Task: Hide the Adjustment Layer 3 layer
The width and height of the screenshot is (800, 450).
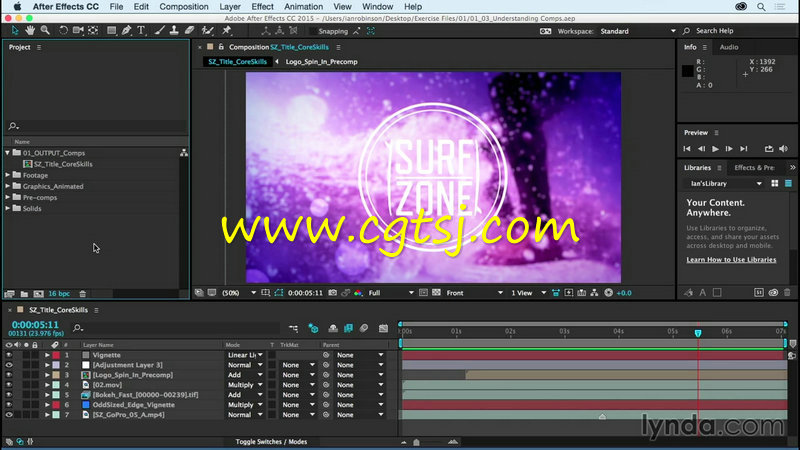Action: click(x=9, y=365)
